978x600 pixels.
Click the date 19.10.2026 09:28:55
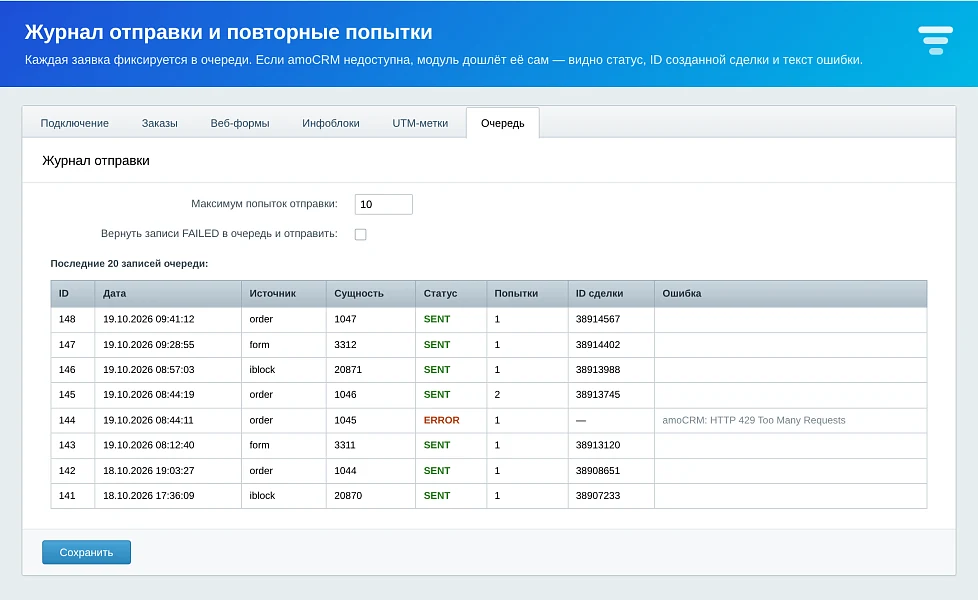148,344
